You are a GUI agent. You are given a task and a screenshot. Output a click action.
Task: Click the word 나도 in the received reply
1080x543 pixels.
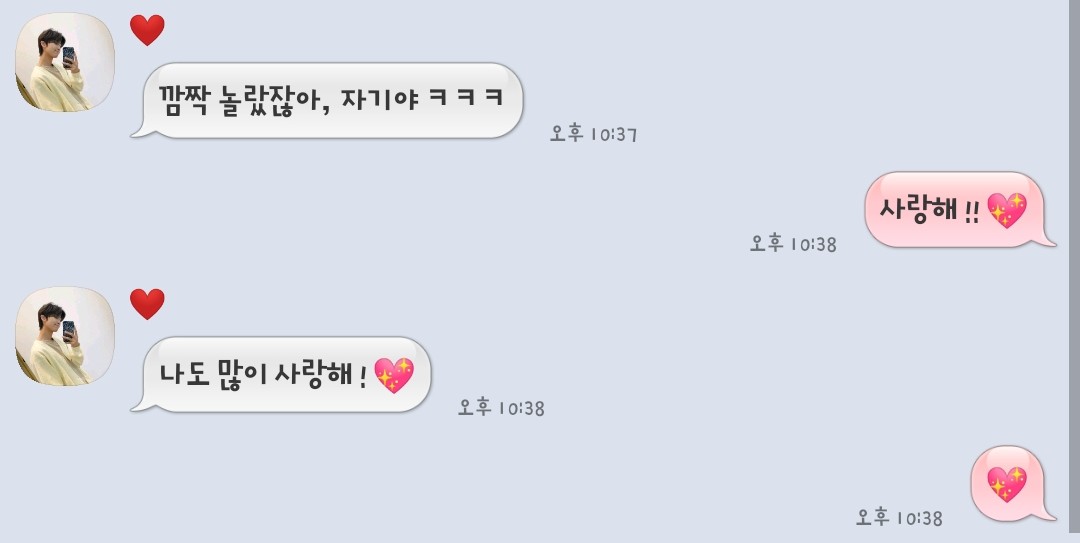click(x=185, y=375)
